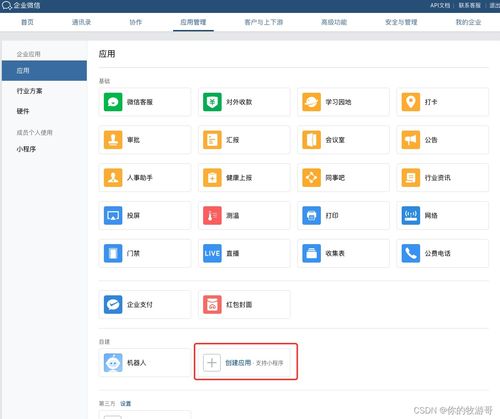Open the API文档 link
This screenshot has width=500, height=419.
click(440, 5)
